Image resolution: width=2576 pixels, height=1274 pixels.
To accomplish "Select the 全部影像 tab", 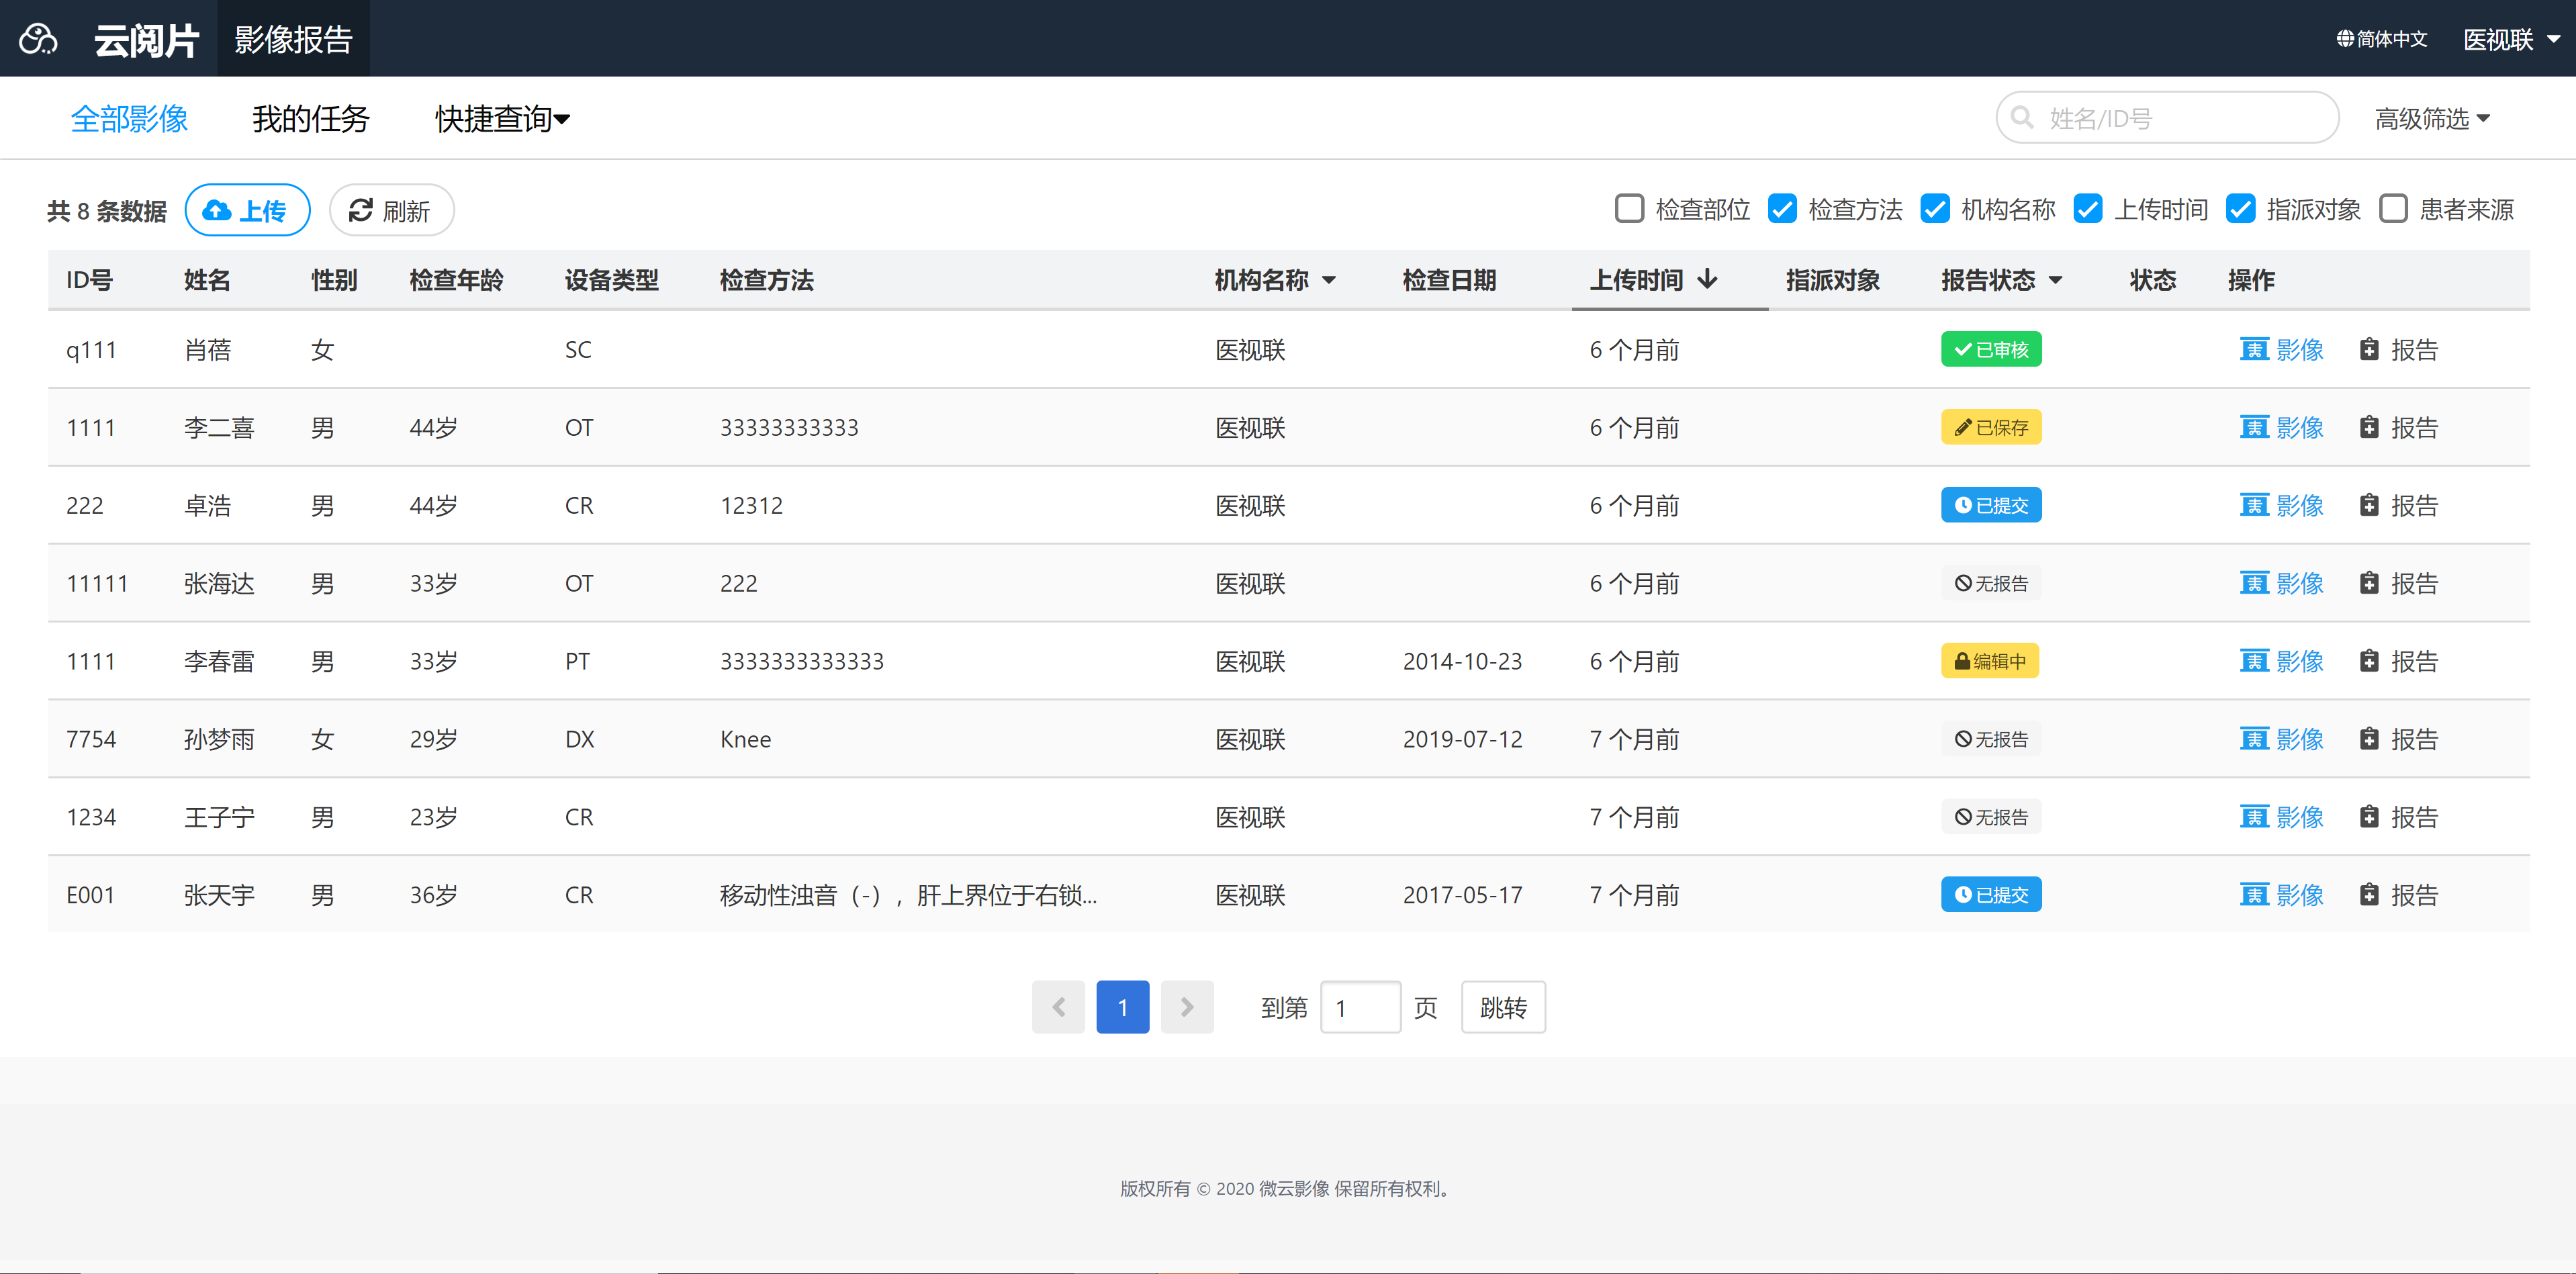I will (129, 119).
